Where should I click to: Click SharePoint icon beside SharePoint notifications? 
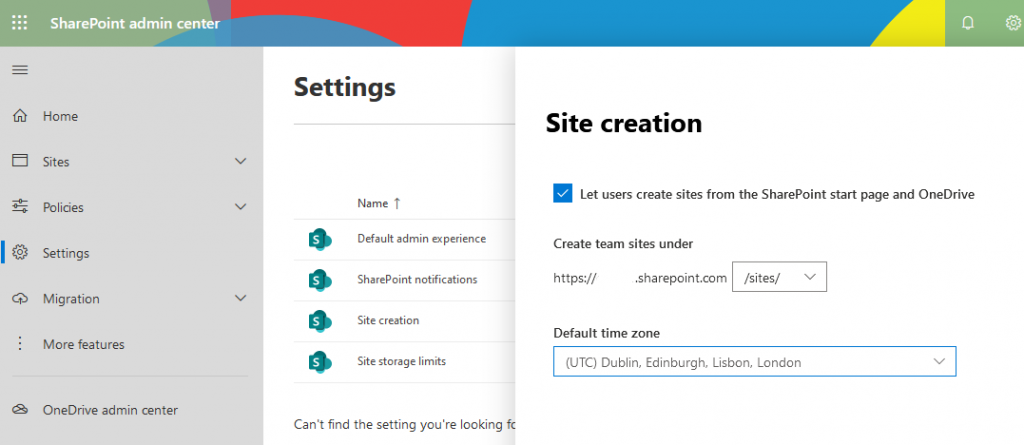[x=320, y=280]
